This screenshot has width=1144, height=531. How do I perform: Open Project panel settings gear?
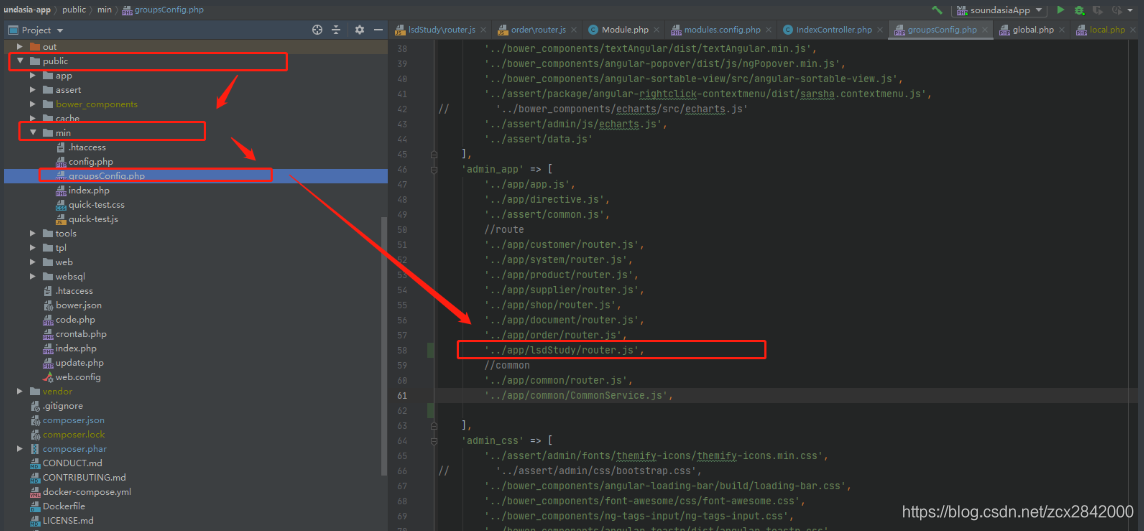pos(359,30)
